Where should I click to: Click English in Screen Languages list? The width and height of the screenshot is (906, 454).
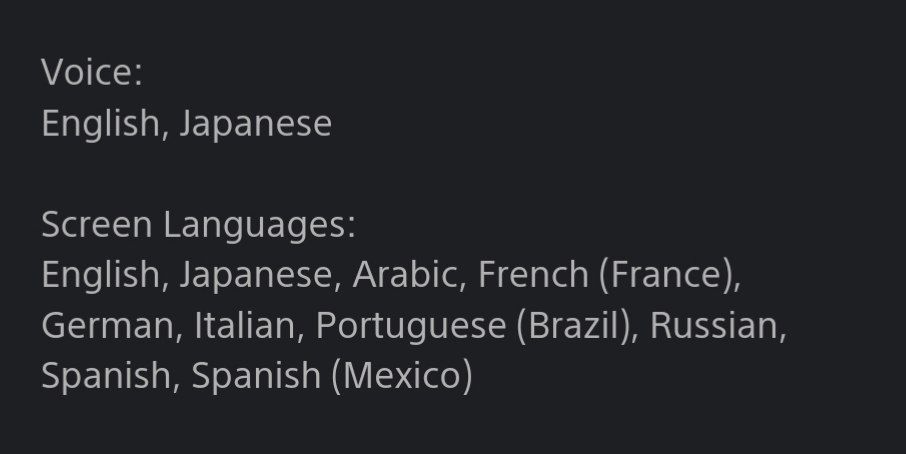(101, 275)
